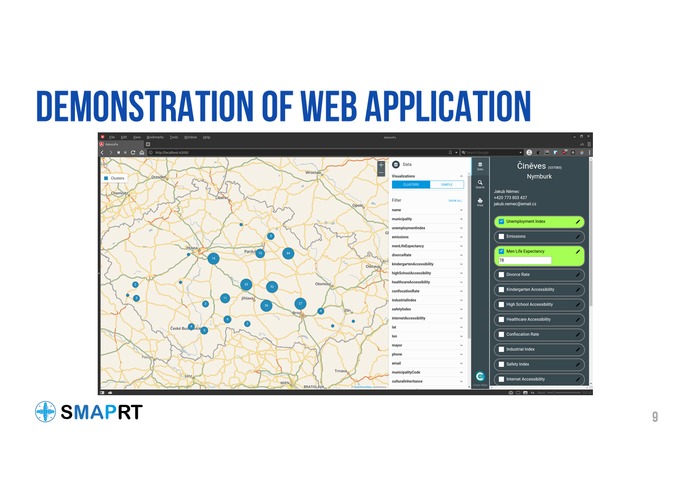Uncheck the Unemployment Index checkbox
695x494 pixels.
pos(501,222)
